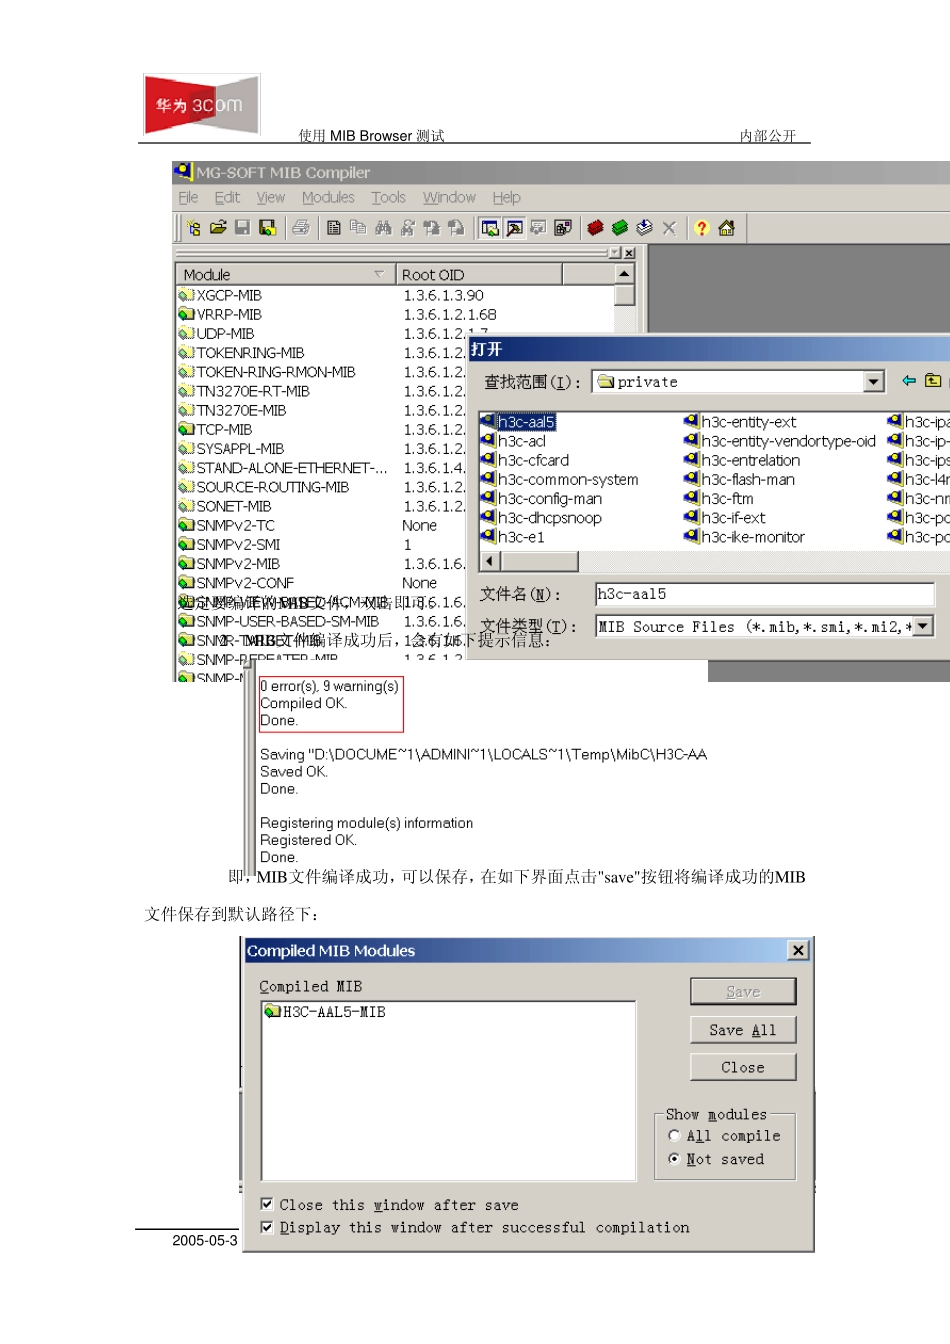Open the Modules menu
950x1344 pixels.
click(x=328, y=198)
